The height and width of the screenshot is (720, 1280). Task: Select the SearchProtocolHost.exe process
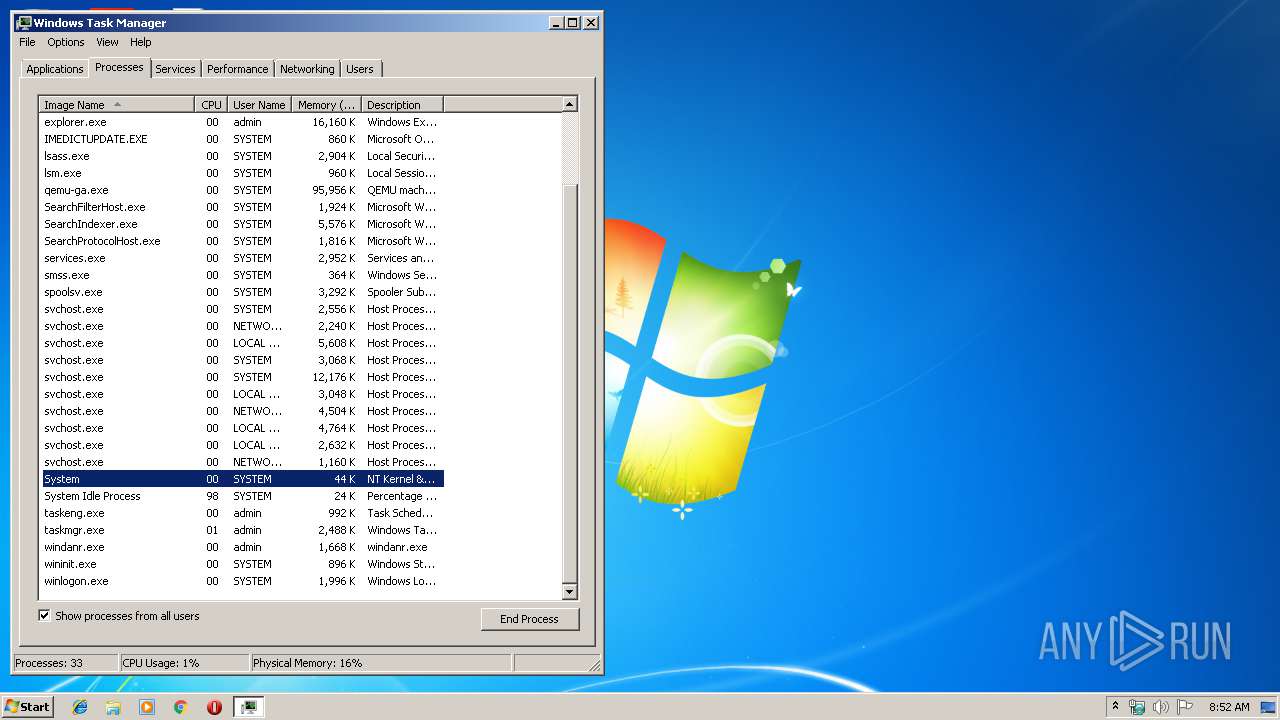[x=241, y=241]
